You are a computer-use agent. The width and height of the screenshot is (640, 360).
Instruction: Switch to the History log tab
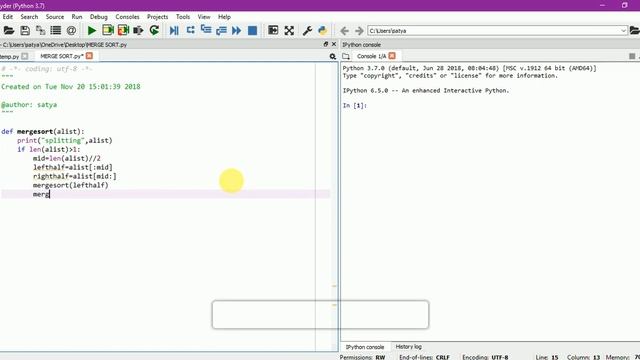[x=409, y=347]
